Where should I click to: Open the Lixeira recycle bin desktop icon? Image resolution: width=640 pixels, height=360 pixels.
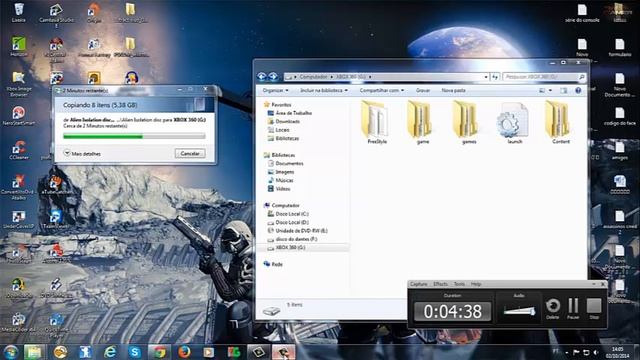point(19,12)
